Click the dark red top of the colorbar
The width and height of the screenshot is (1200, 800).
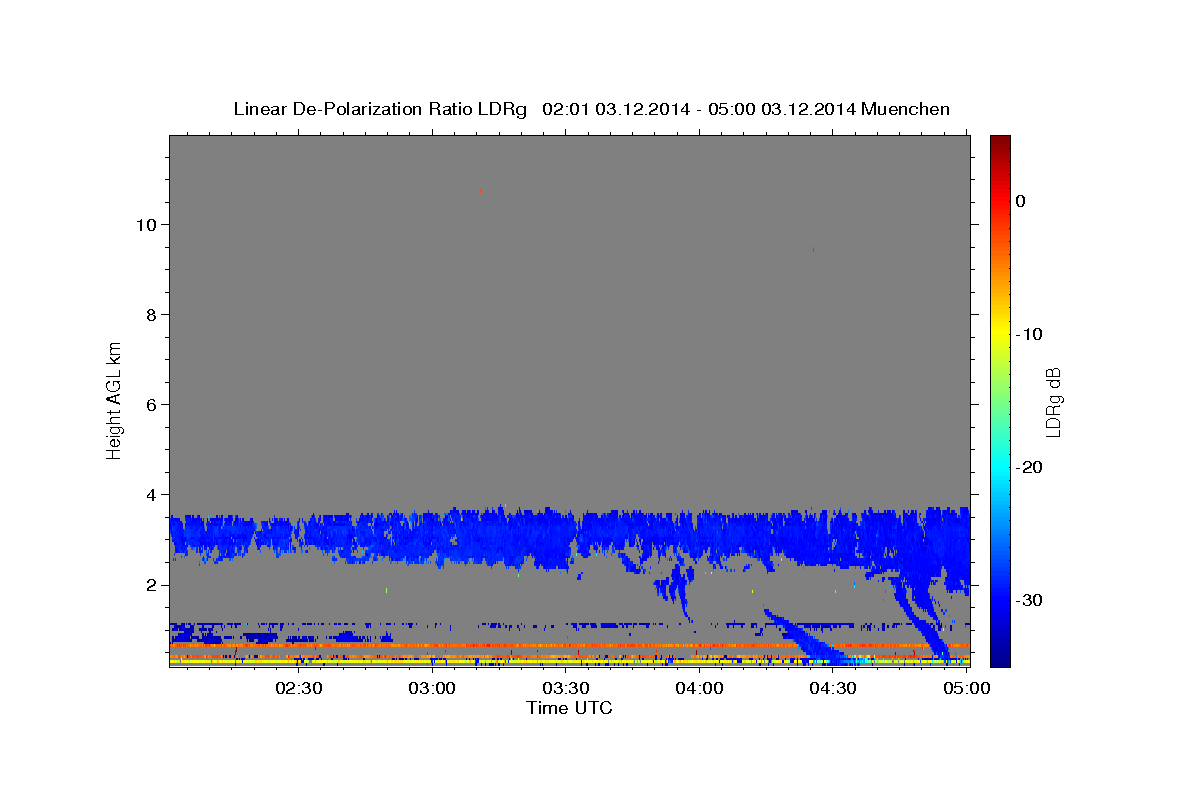pyautogui.click(x=1000, y=142)
